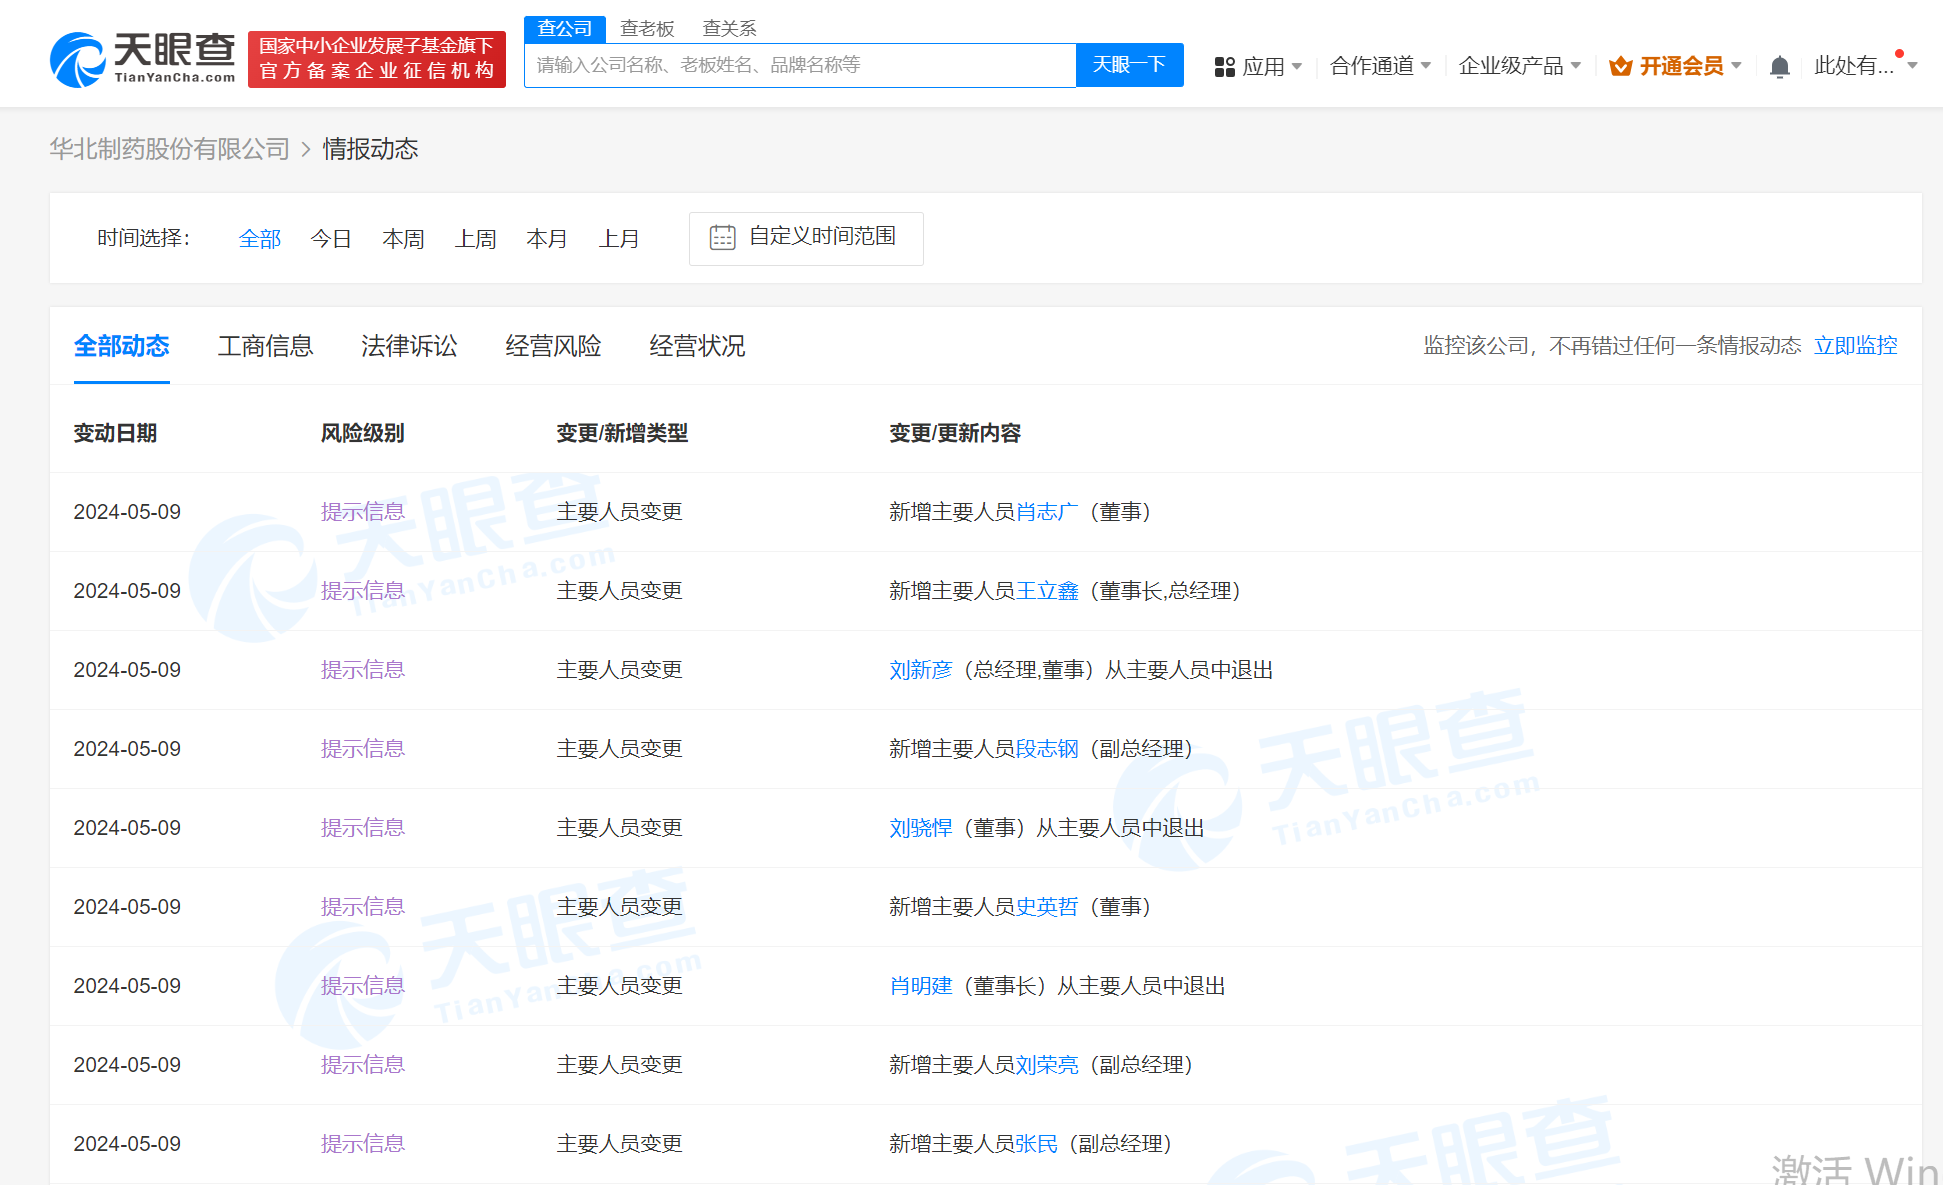Select the 本月 time filter
This screenshot has width=1943, height=1185.
click(547, 238)
